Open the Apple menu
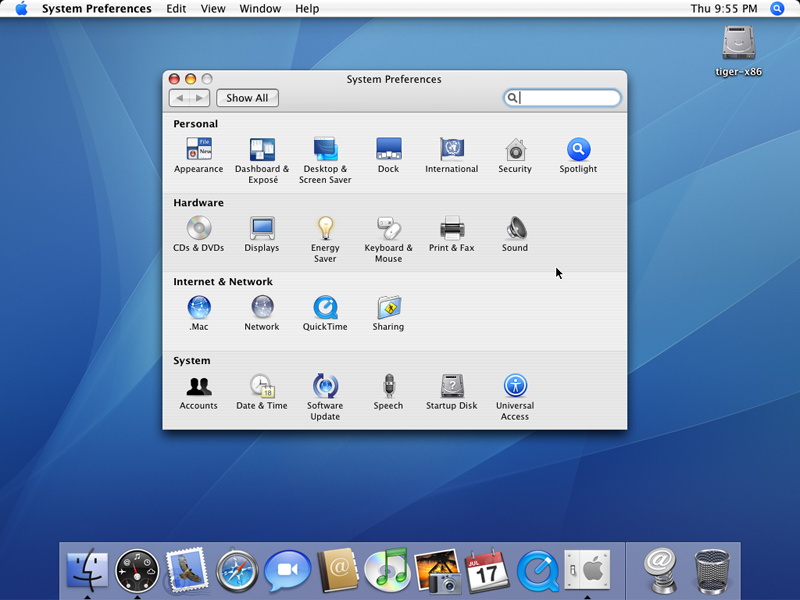Screen dimensions: 800x600 point(21,9)
